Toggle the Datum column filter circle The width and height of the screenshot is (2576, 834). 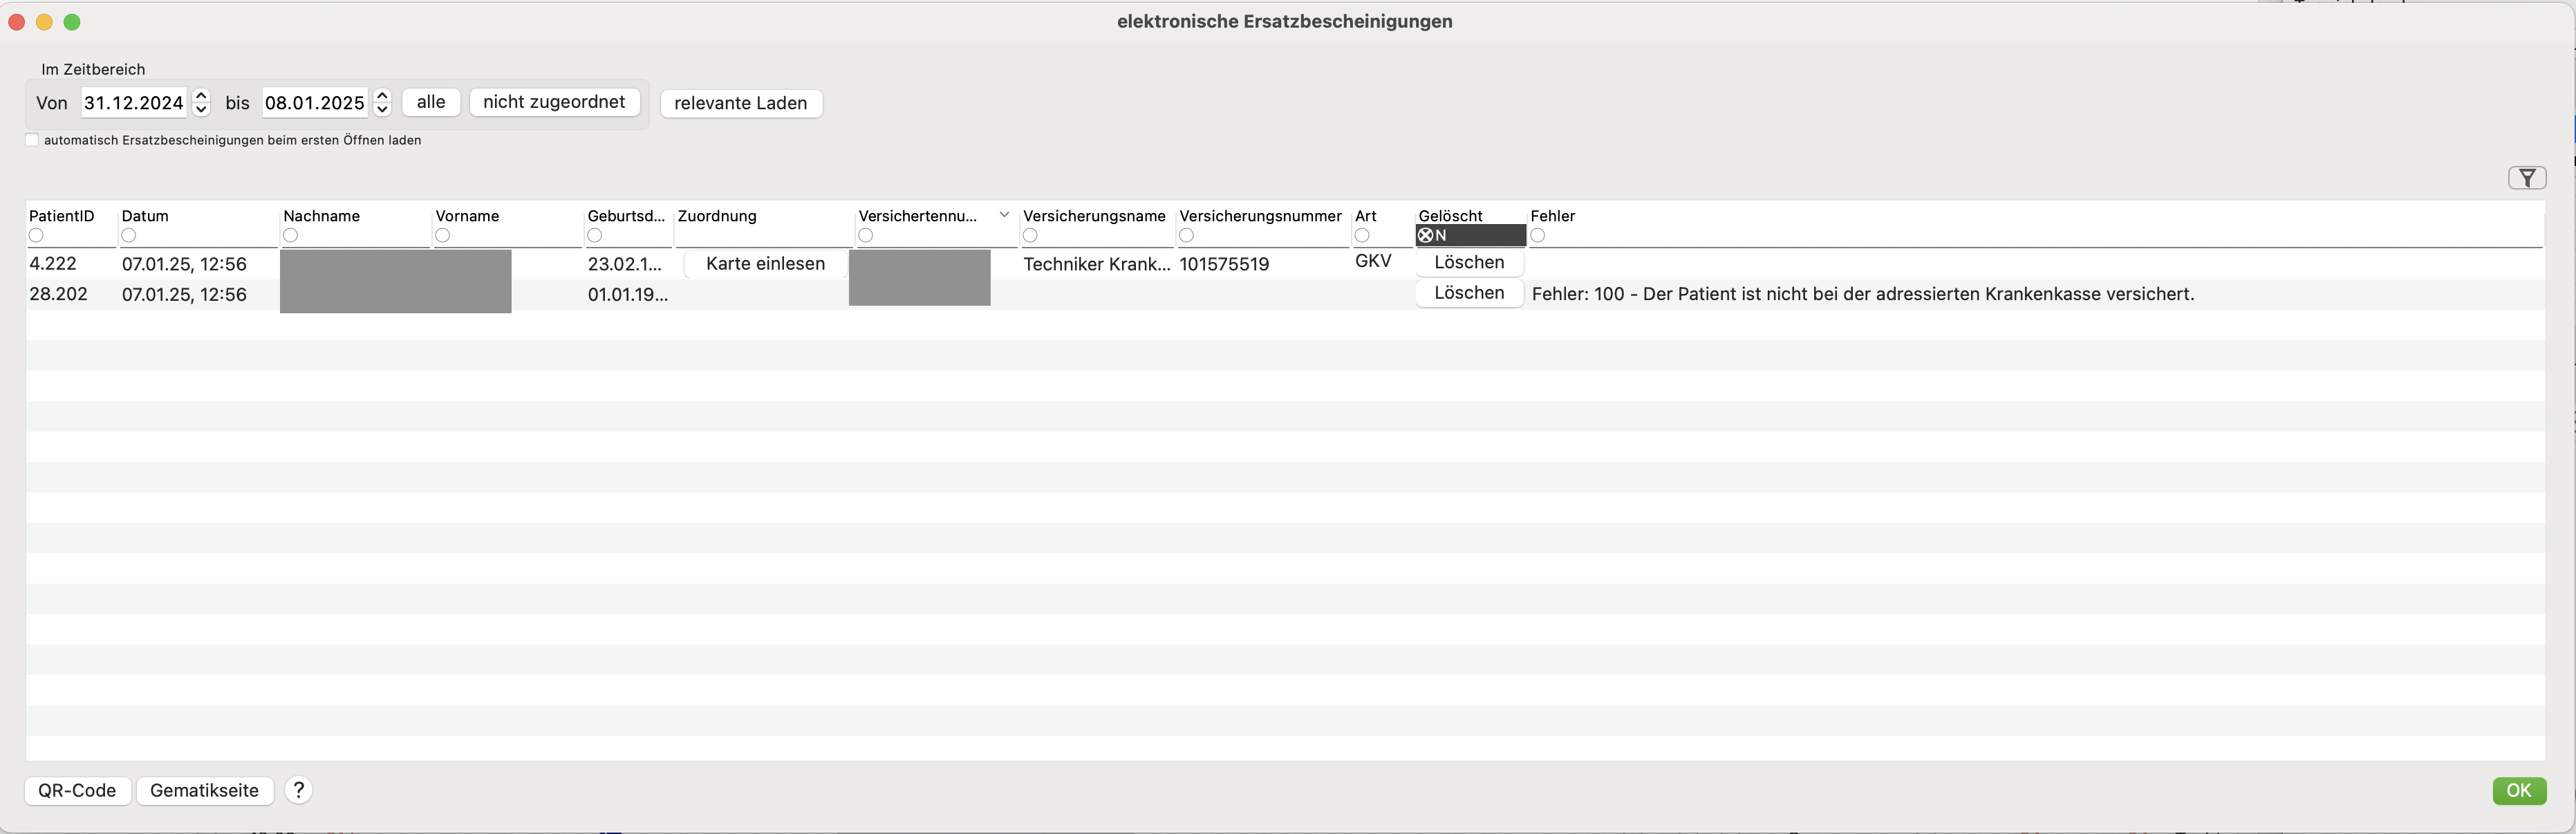[128, 235]
